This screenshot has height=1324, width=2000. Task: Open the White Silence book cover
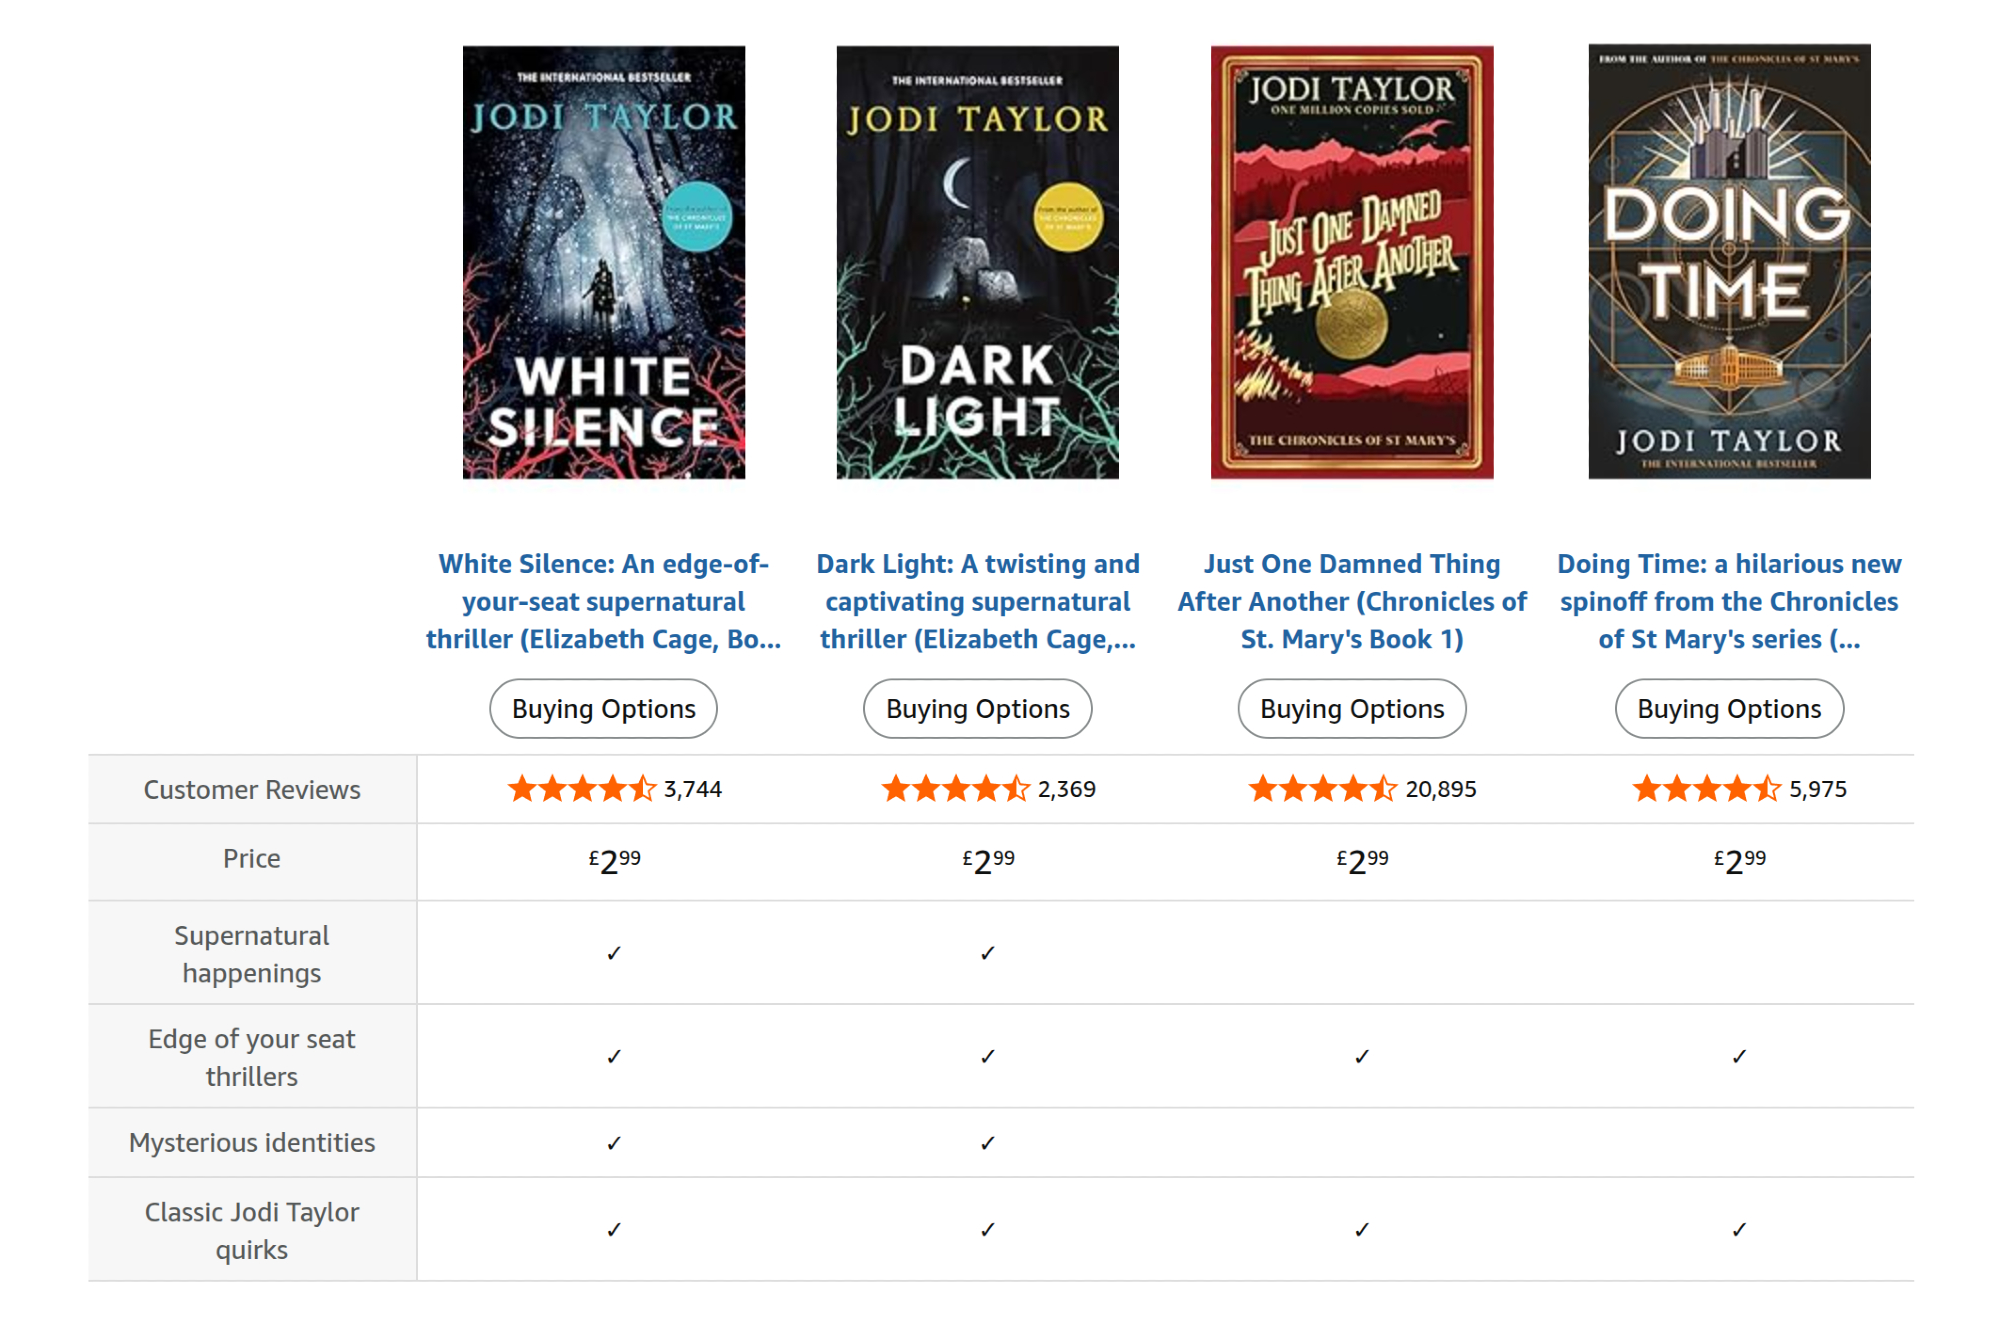603,262
